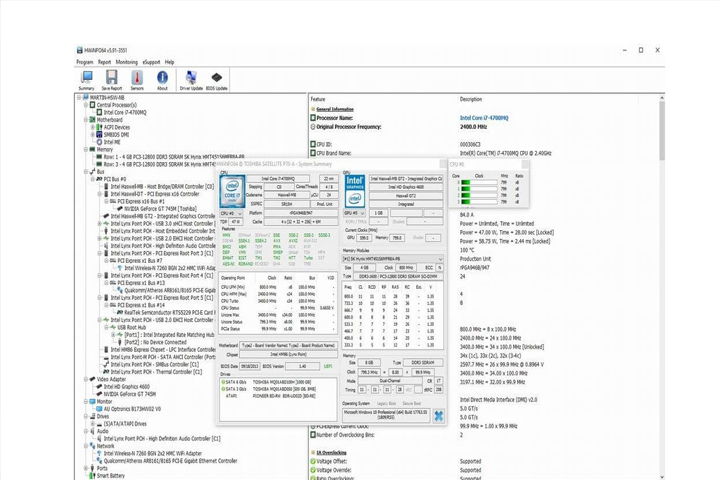Screen dimensions: 720x480
Task: Click the BIOS Update chip icon
Action: point(216,80)
